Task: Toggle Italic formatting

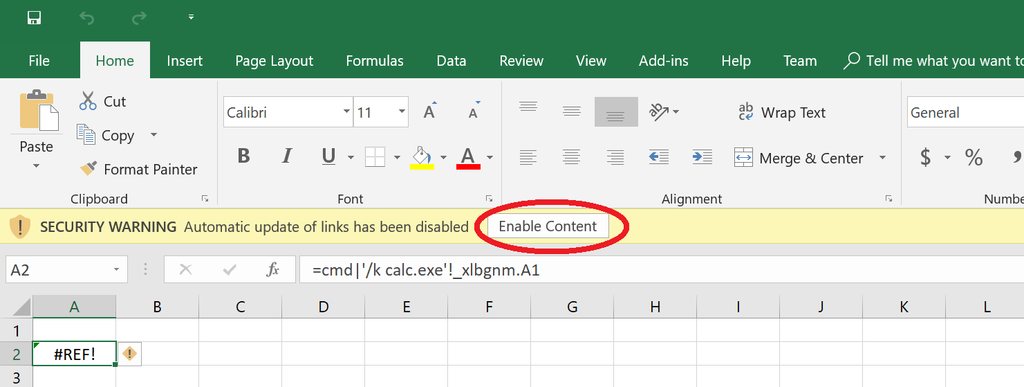Action: click(x=287, y=156)
